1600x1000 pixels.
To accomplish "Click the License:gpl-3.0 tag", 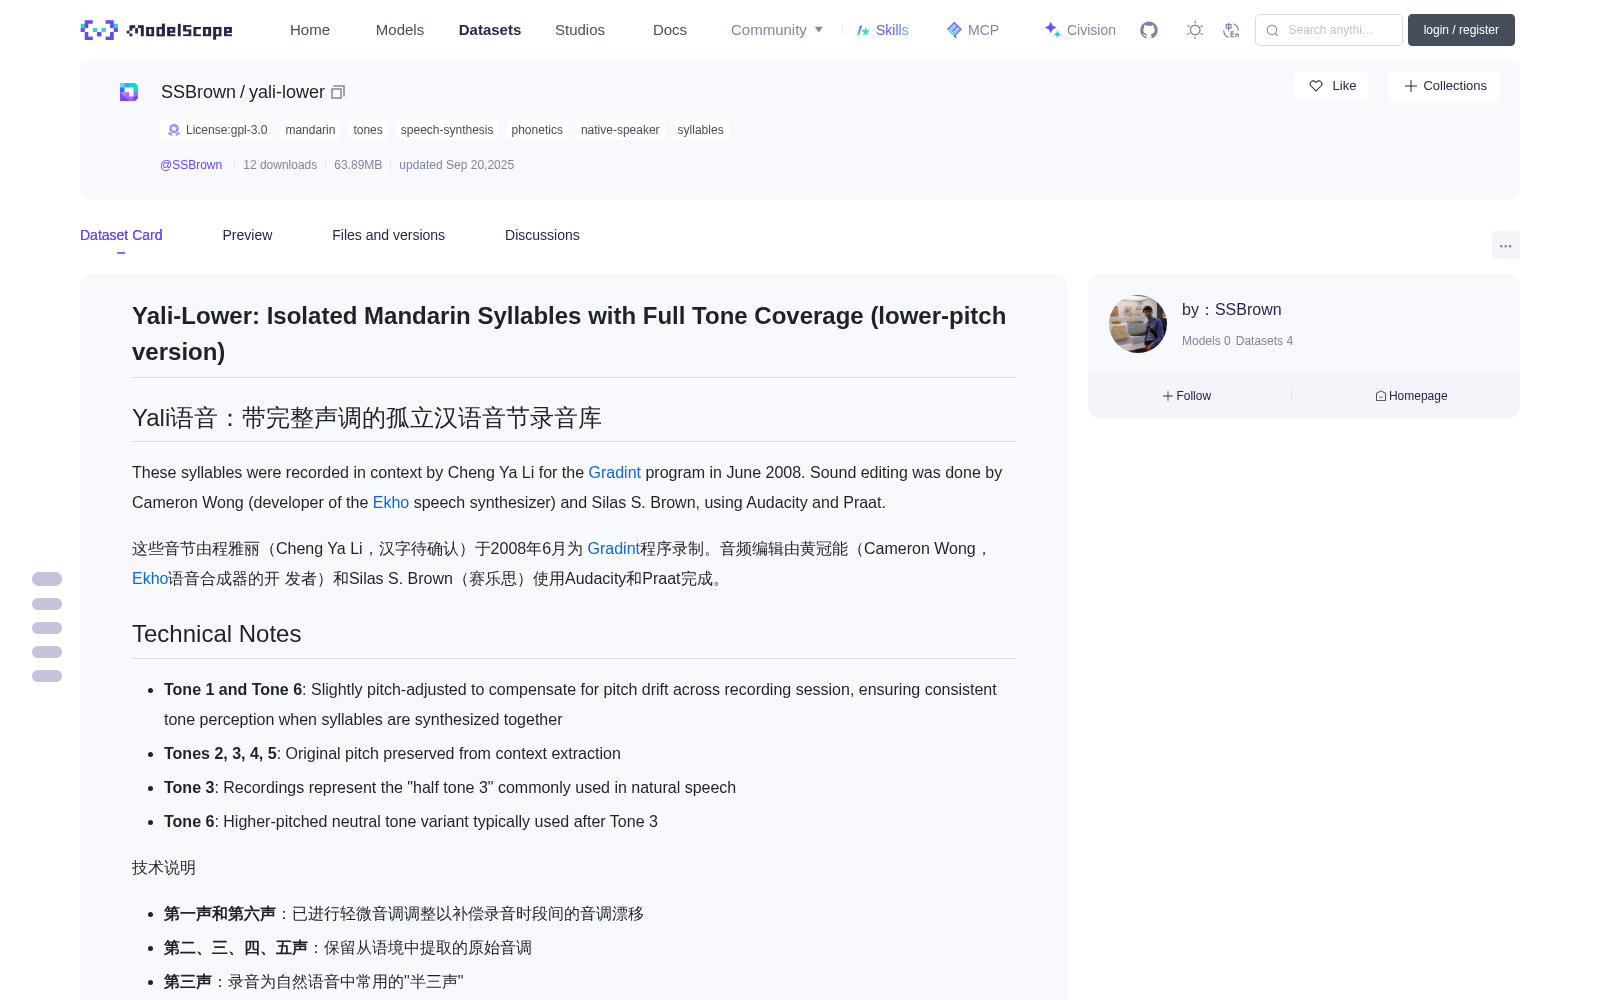I will 217,130.
